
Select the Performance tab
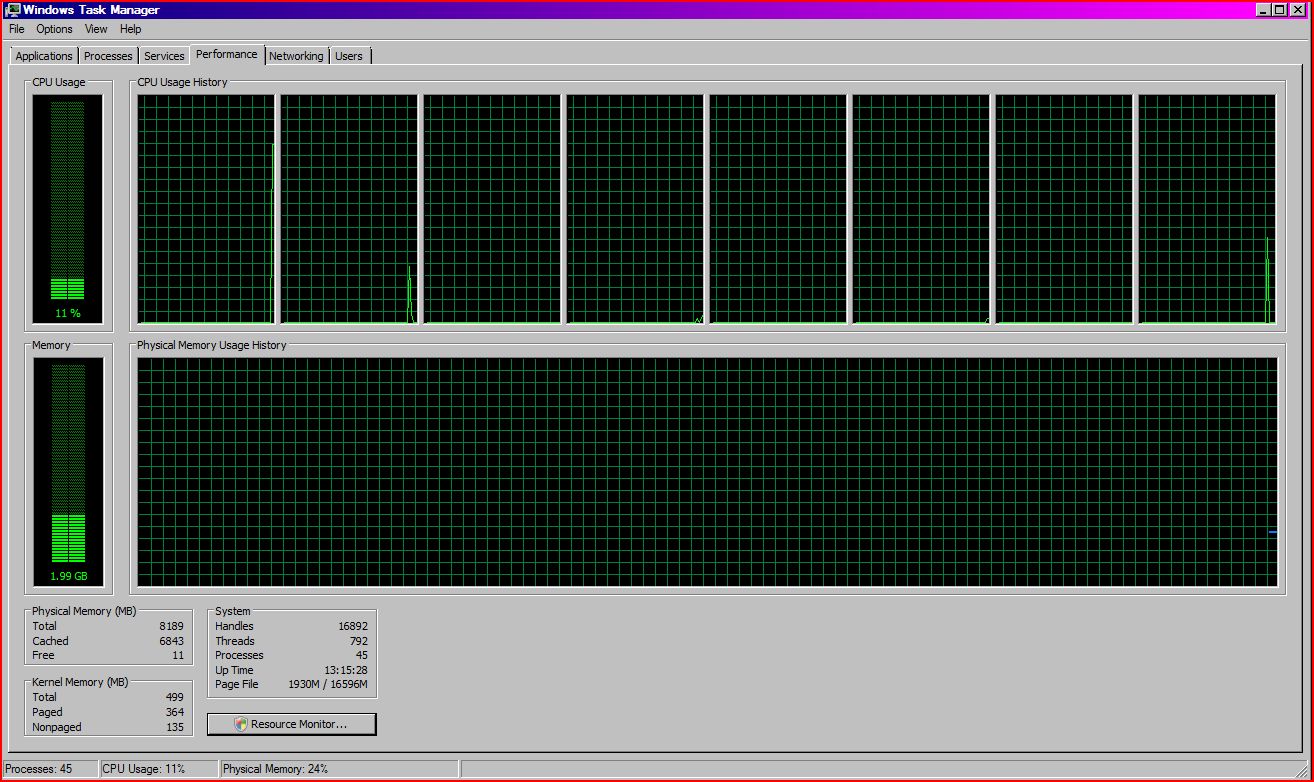pyautogui.click(x=227, y=54)
